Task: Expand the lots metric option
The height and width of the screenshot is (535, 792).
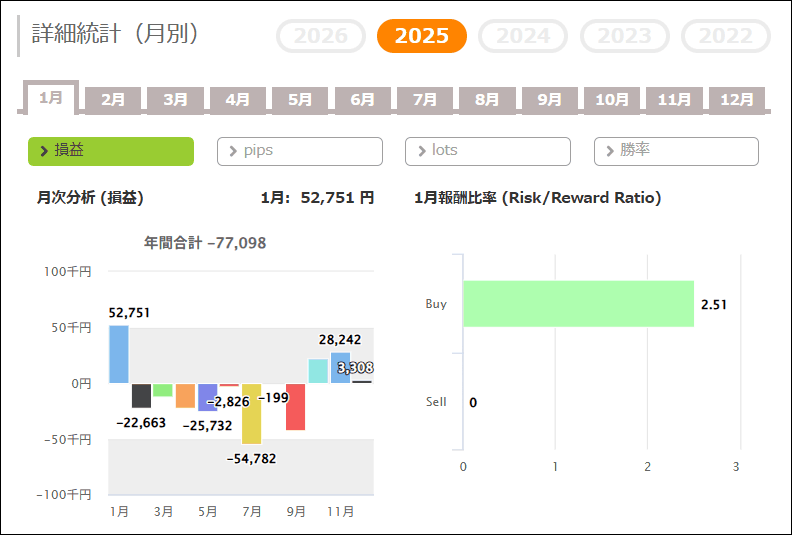Action: (488, 151)
